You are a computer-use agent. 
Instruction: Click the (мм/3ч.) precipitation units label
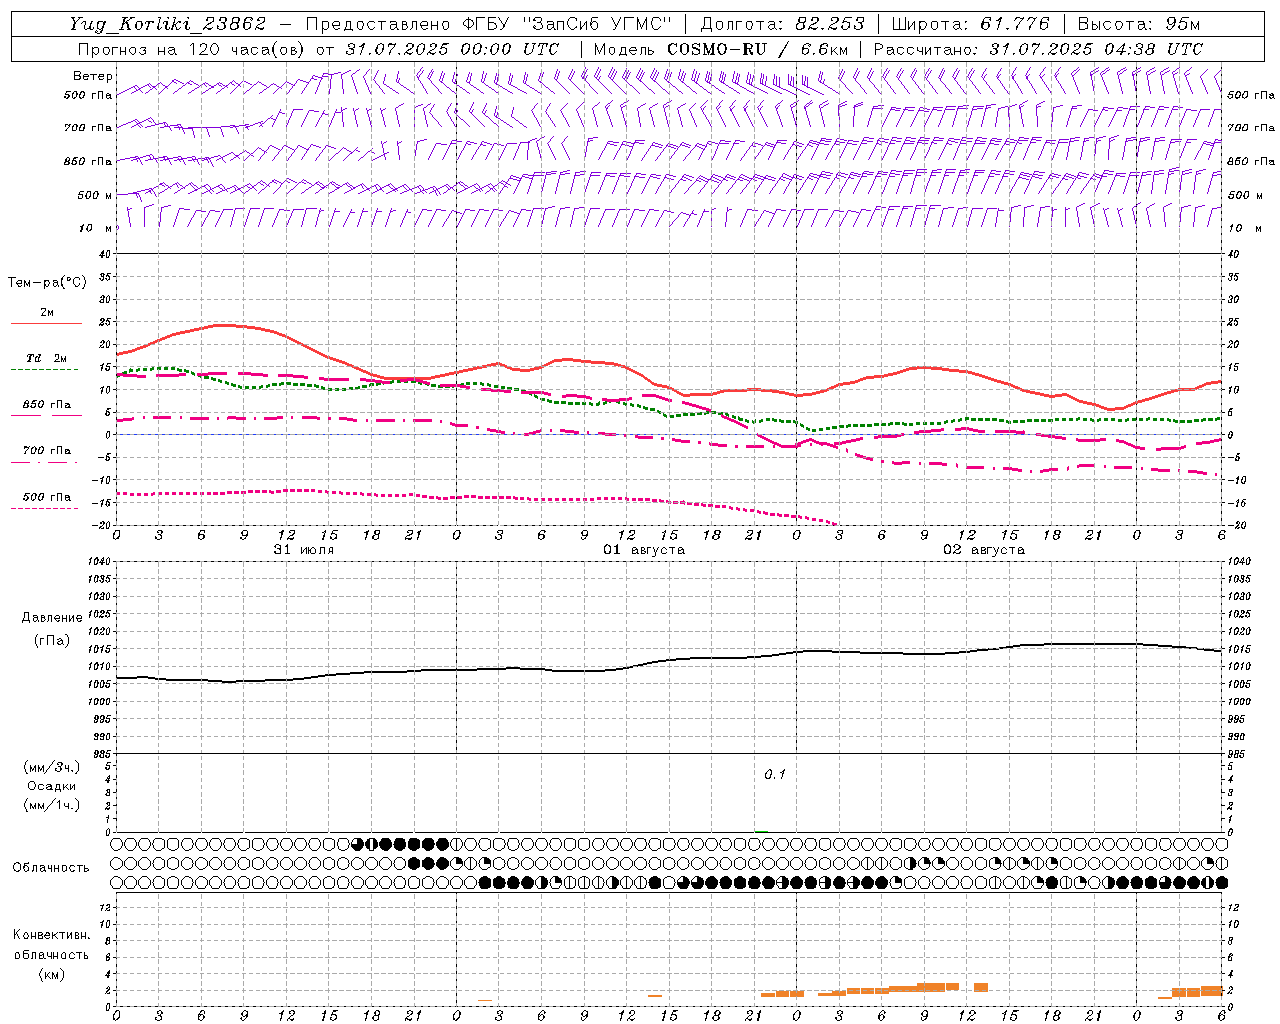(x=52, y=767)
